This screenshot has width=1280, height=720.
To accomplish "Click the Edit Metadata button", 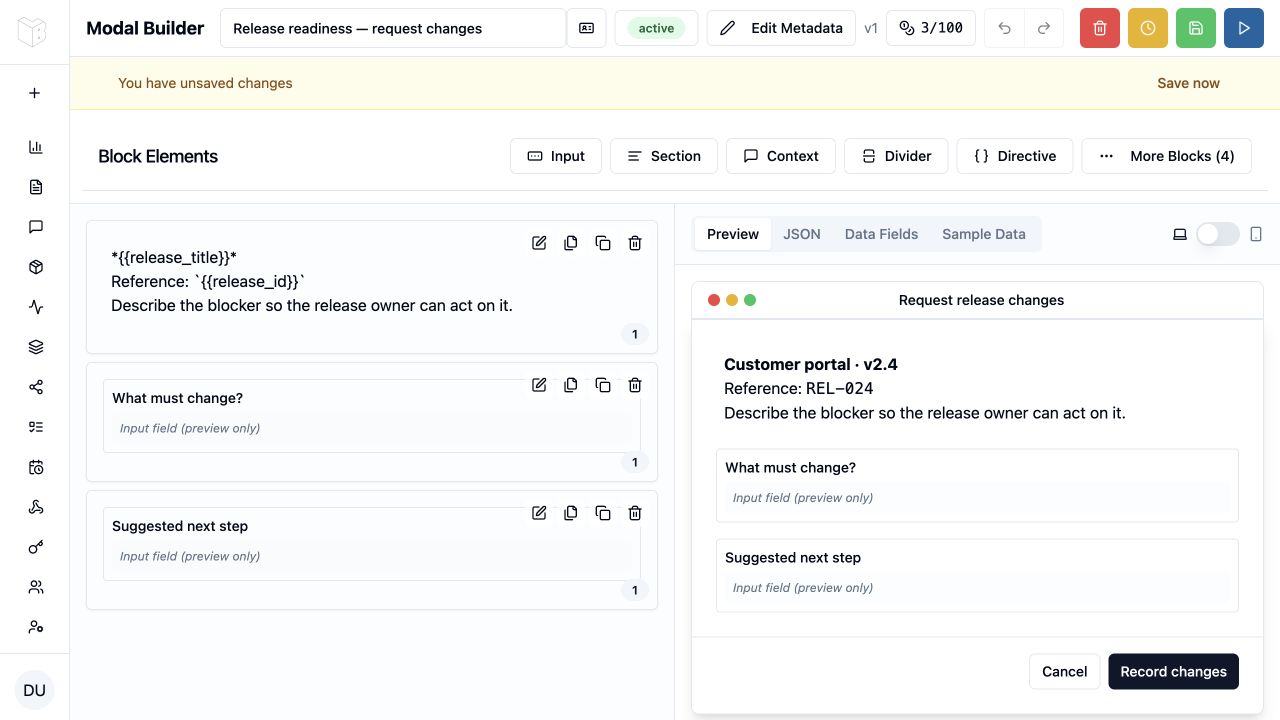I will pos(781,28).
